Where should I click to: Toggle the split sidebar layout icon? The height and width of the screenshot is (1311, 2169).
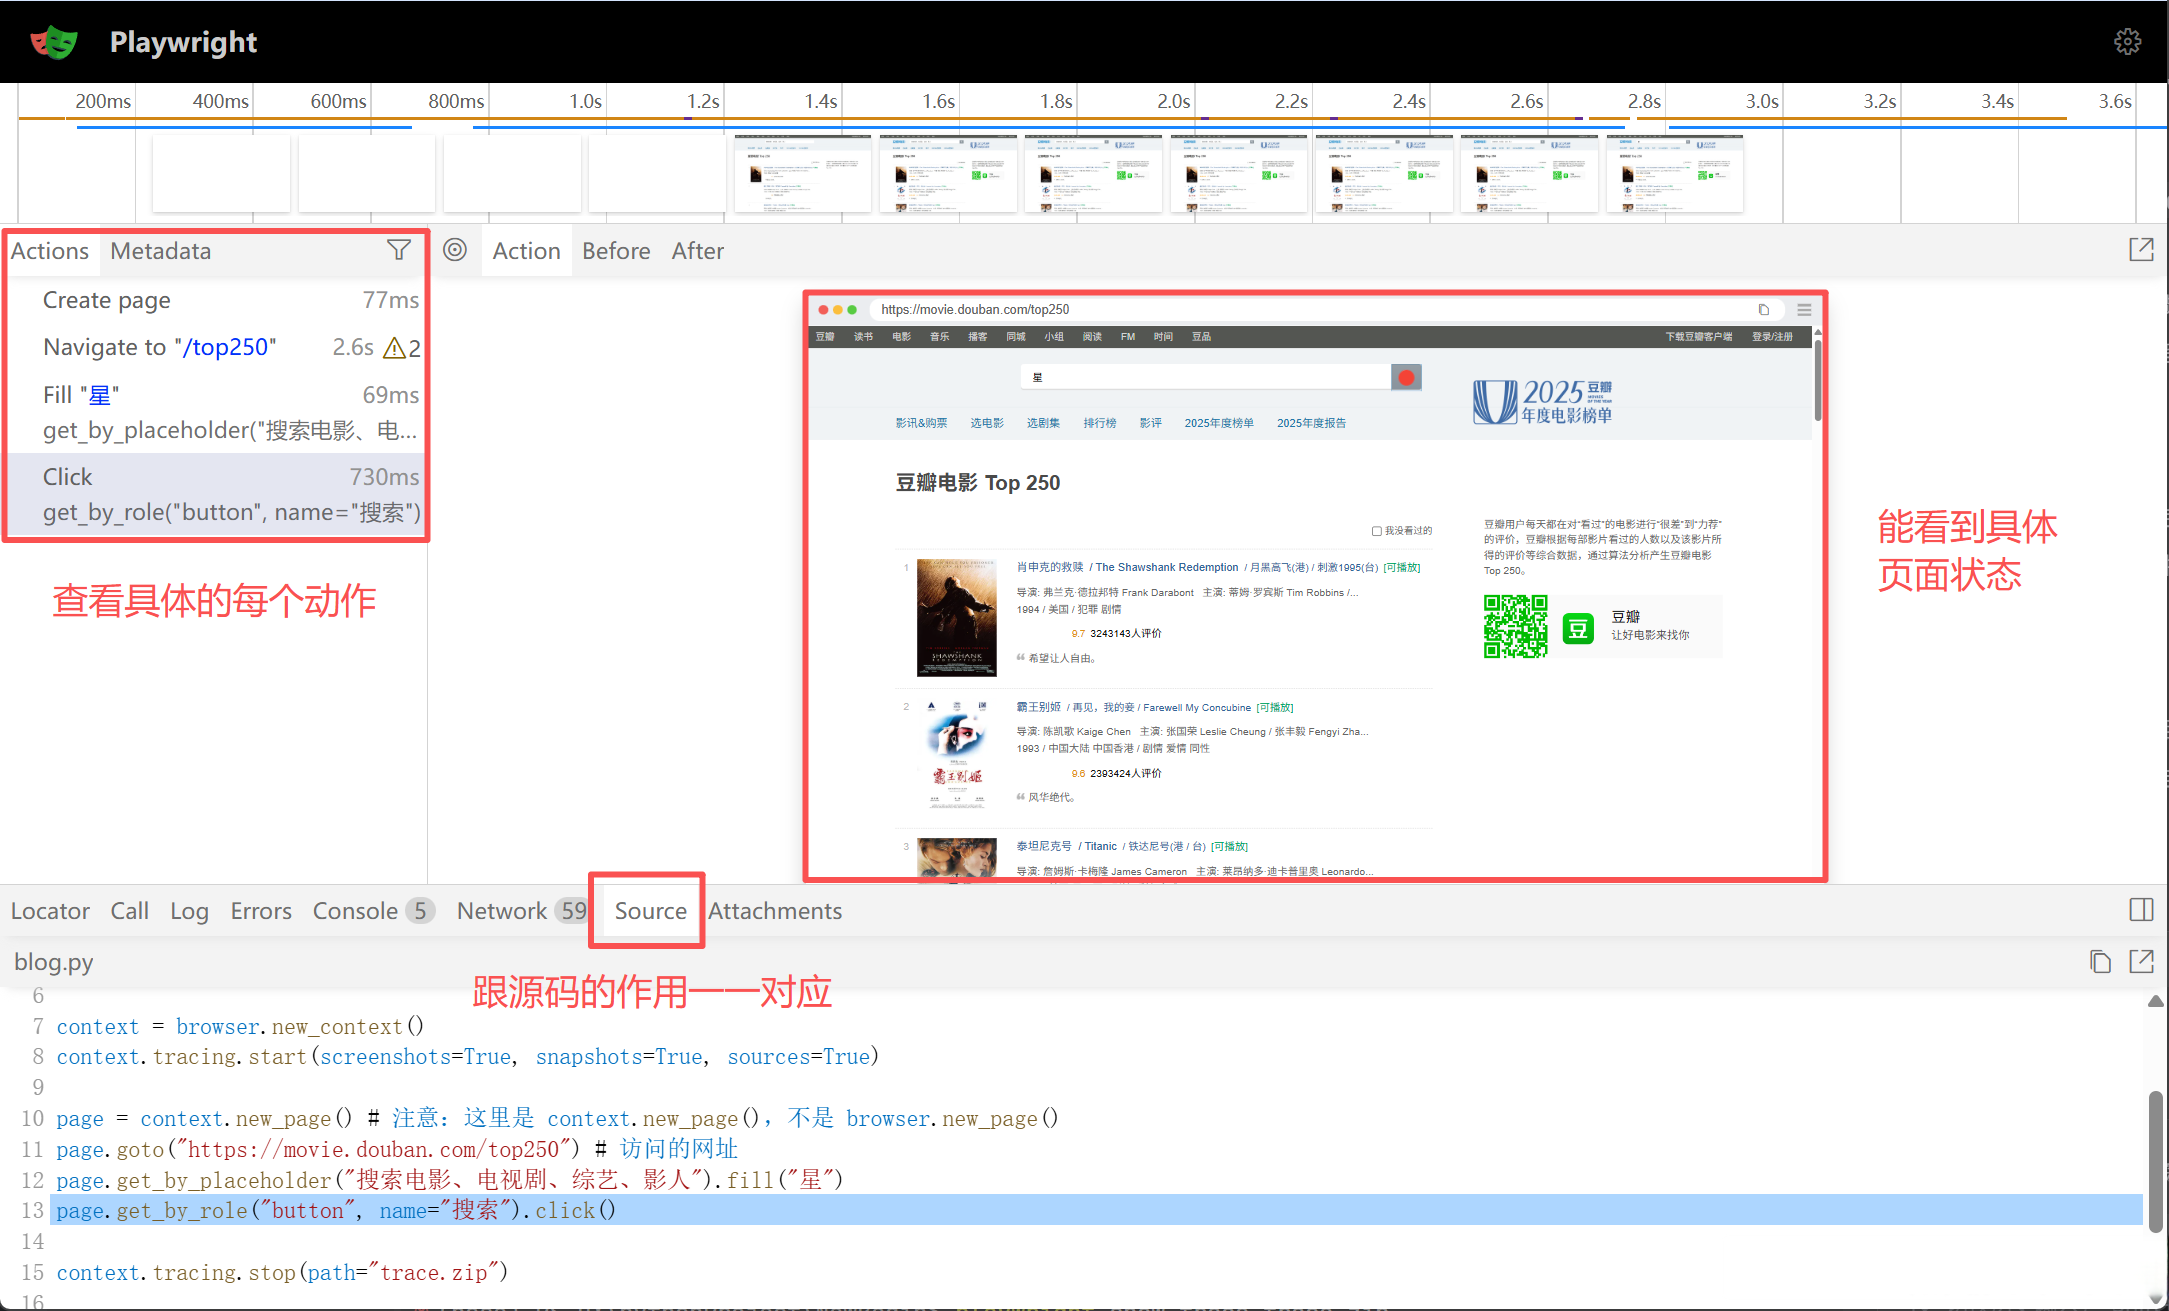pos(2141,910)
